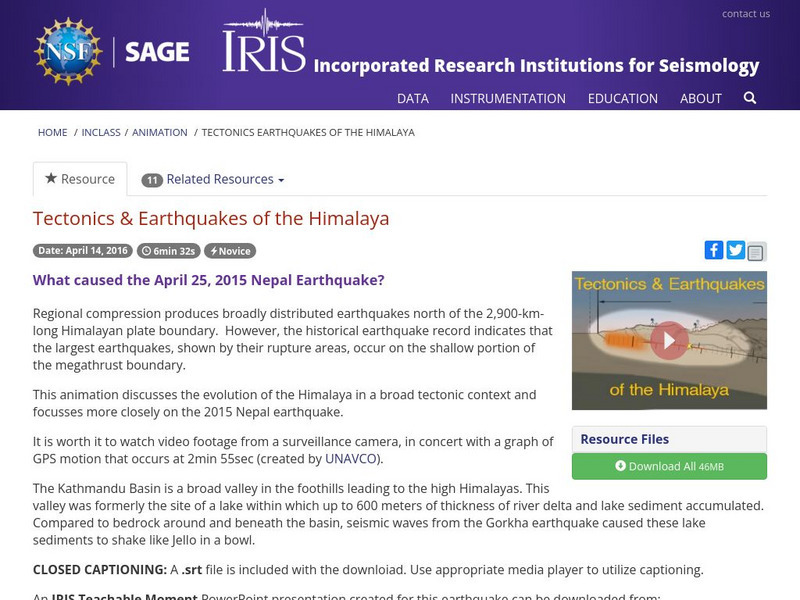The image size is (800, 600).
Task: Switch to the Resource tab
Action: click(x=80, y=179)
